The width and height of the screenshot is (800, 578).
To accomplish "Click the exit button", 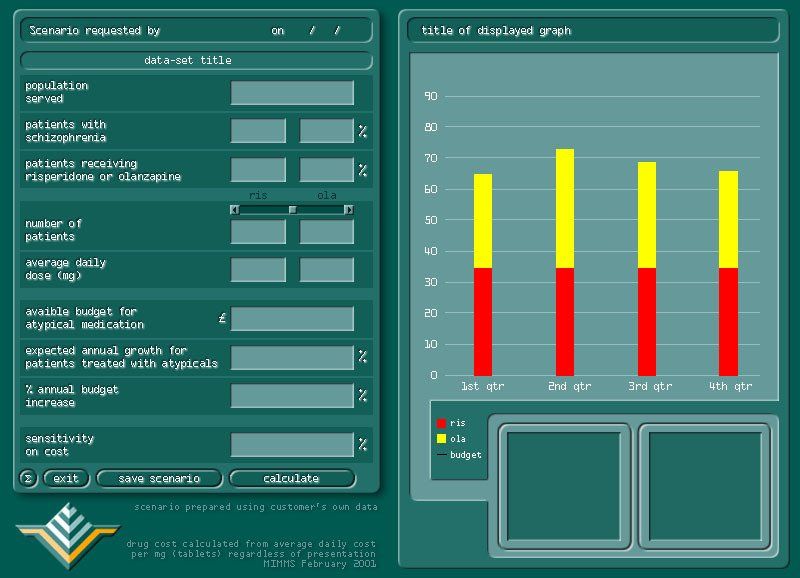I will click(x=66, y=479).
